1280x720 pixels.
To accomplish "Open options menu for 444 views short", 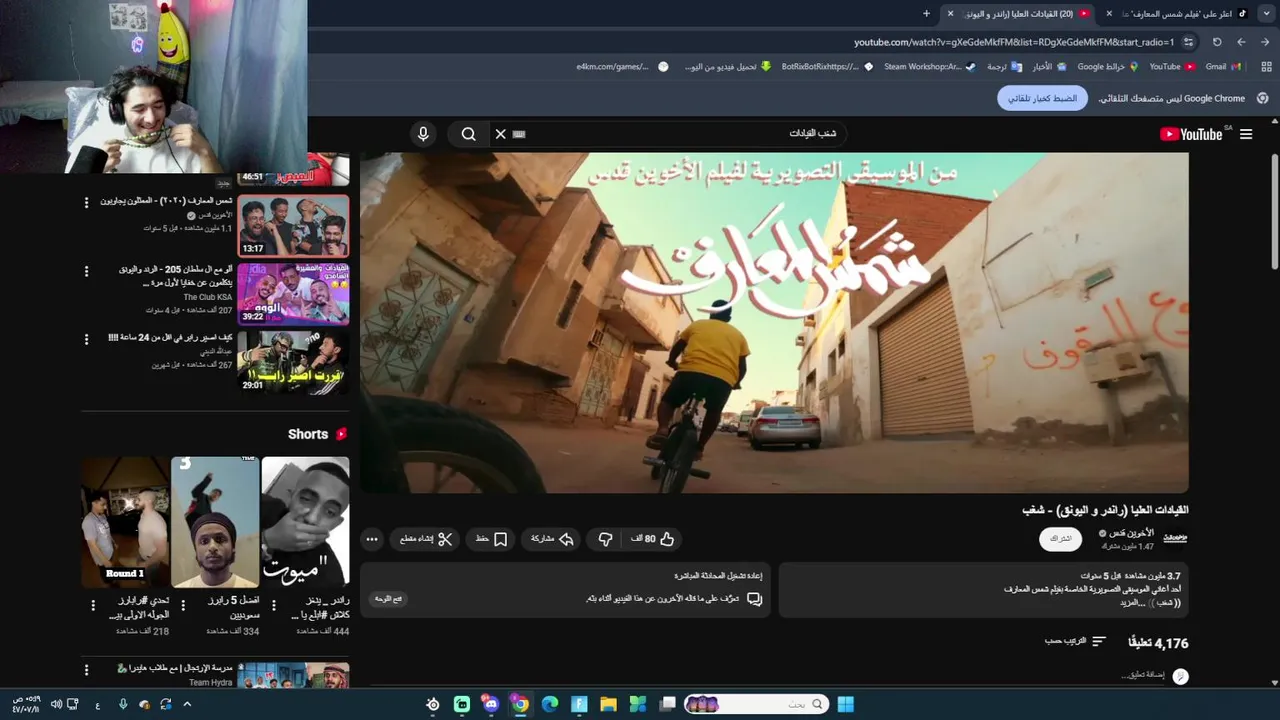I will pyautogui.click(x=272, y=605).
